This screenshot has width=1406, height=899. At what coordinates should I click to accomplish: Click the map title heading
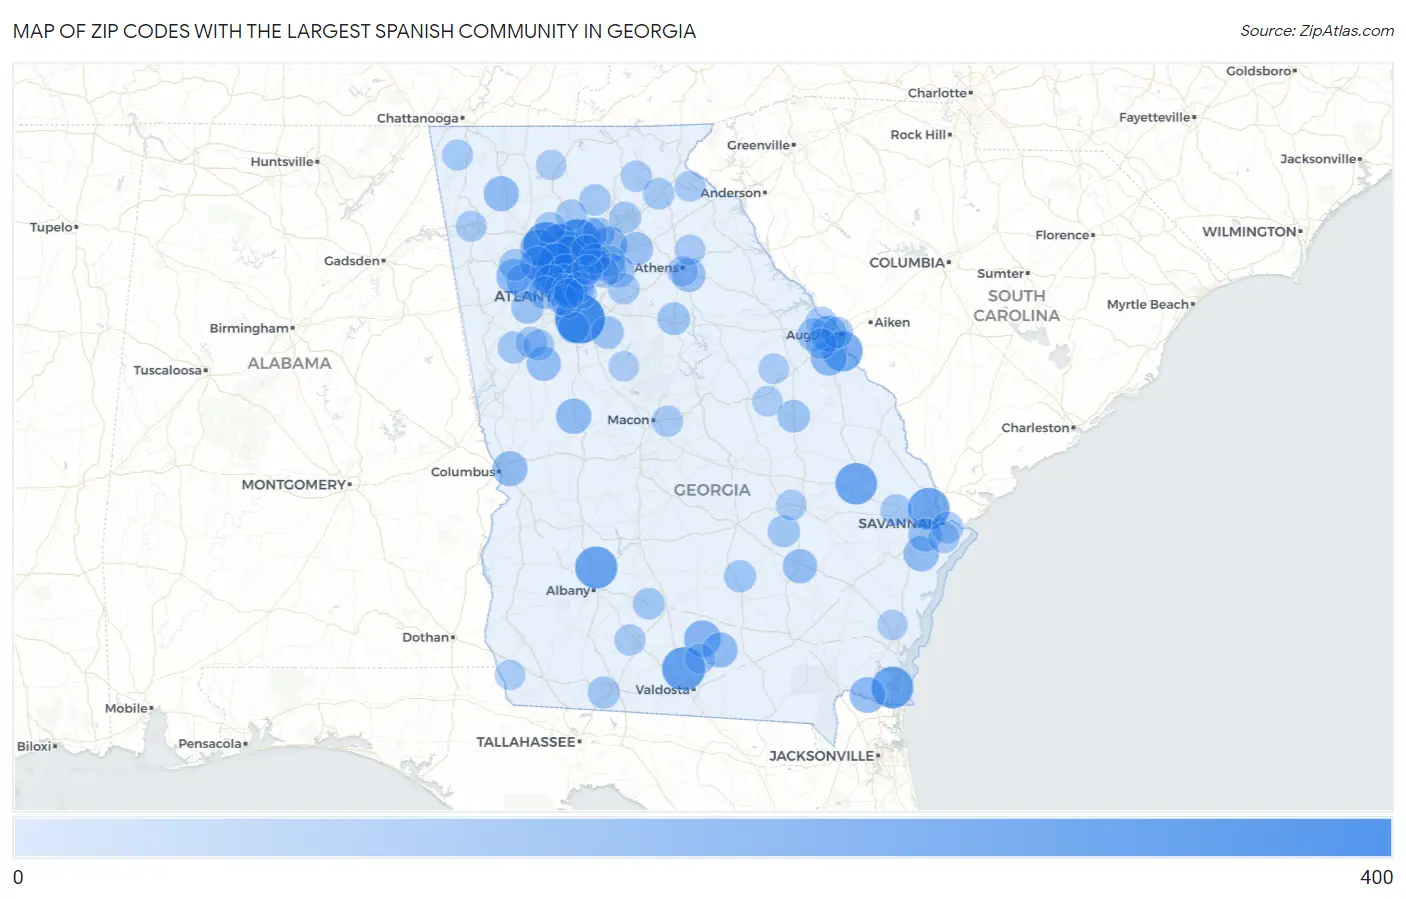click(354, 31)
